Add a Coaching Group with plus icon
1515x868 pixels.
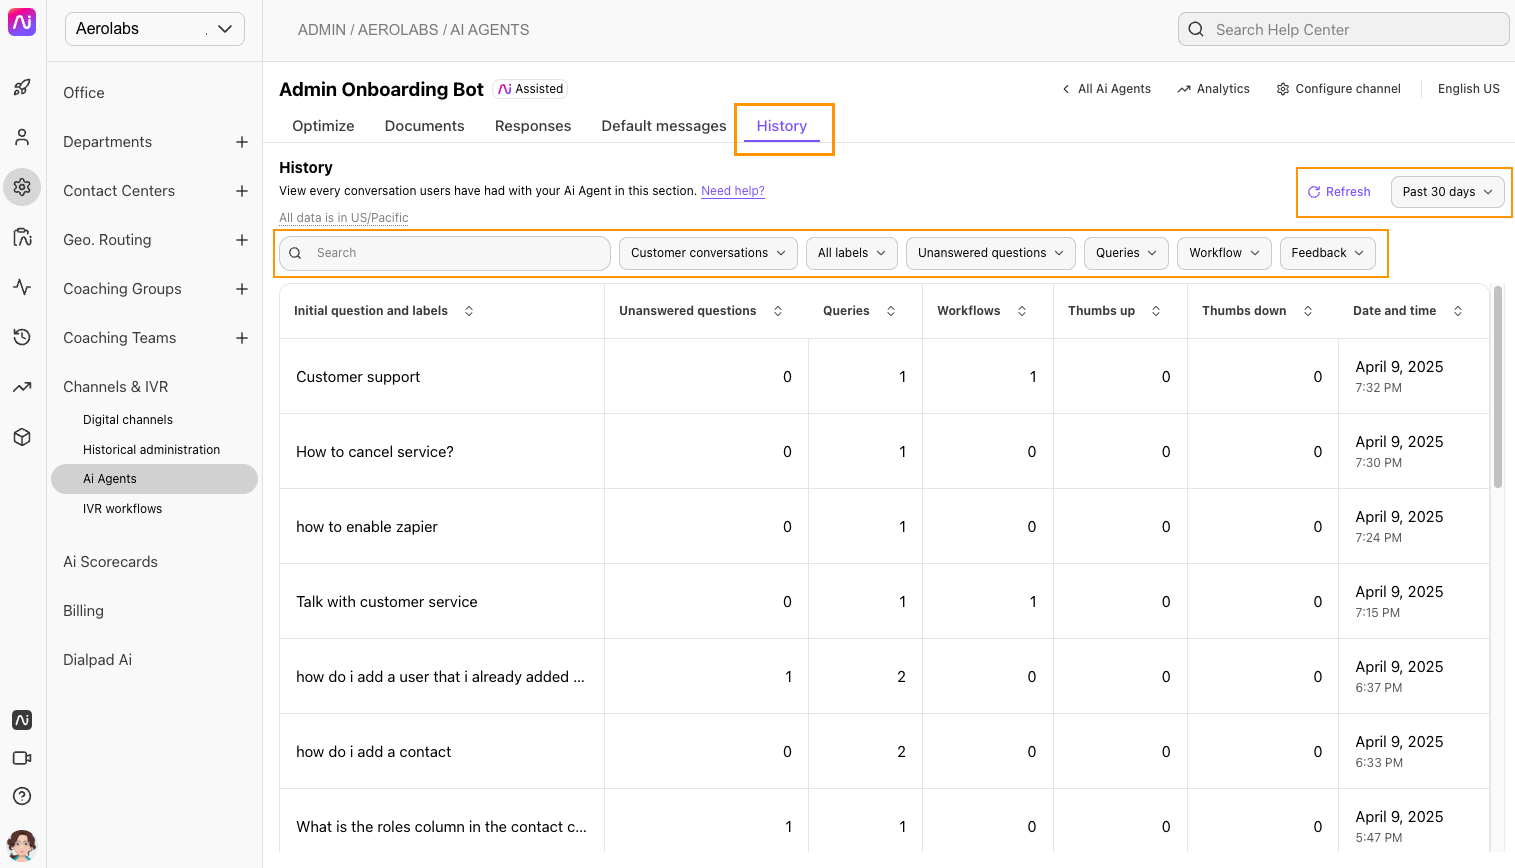tap(242, 289)
